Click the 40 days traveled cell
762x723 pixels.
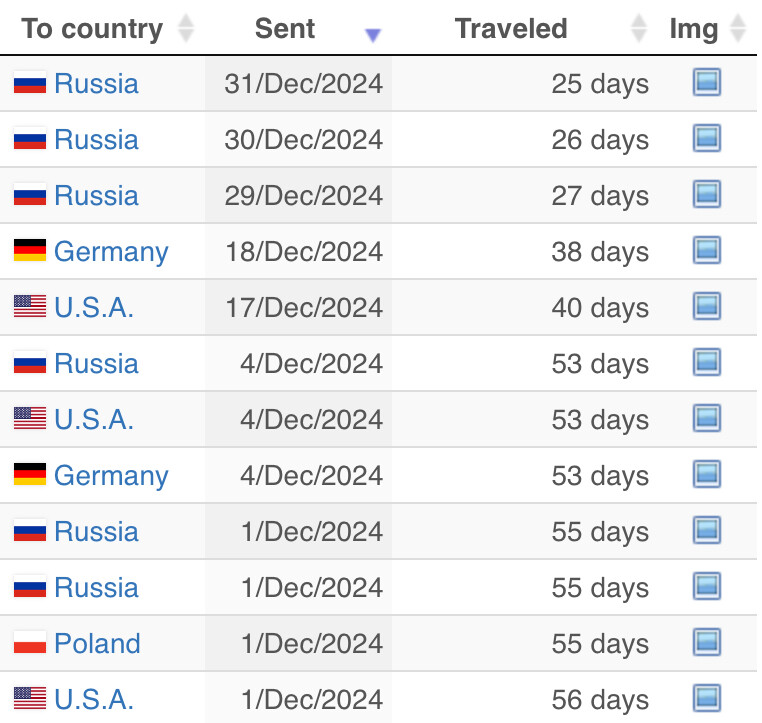click(x=600, y=307)
